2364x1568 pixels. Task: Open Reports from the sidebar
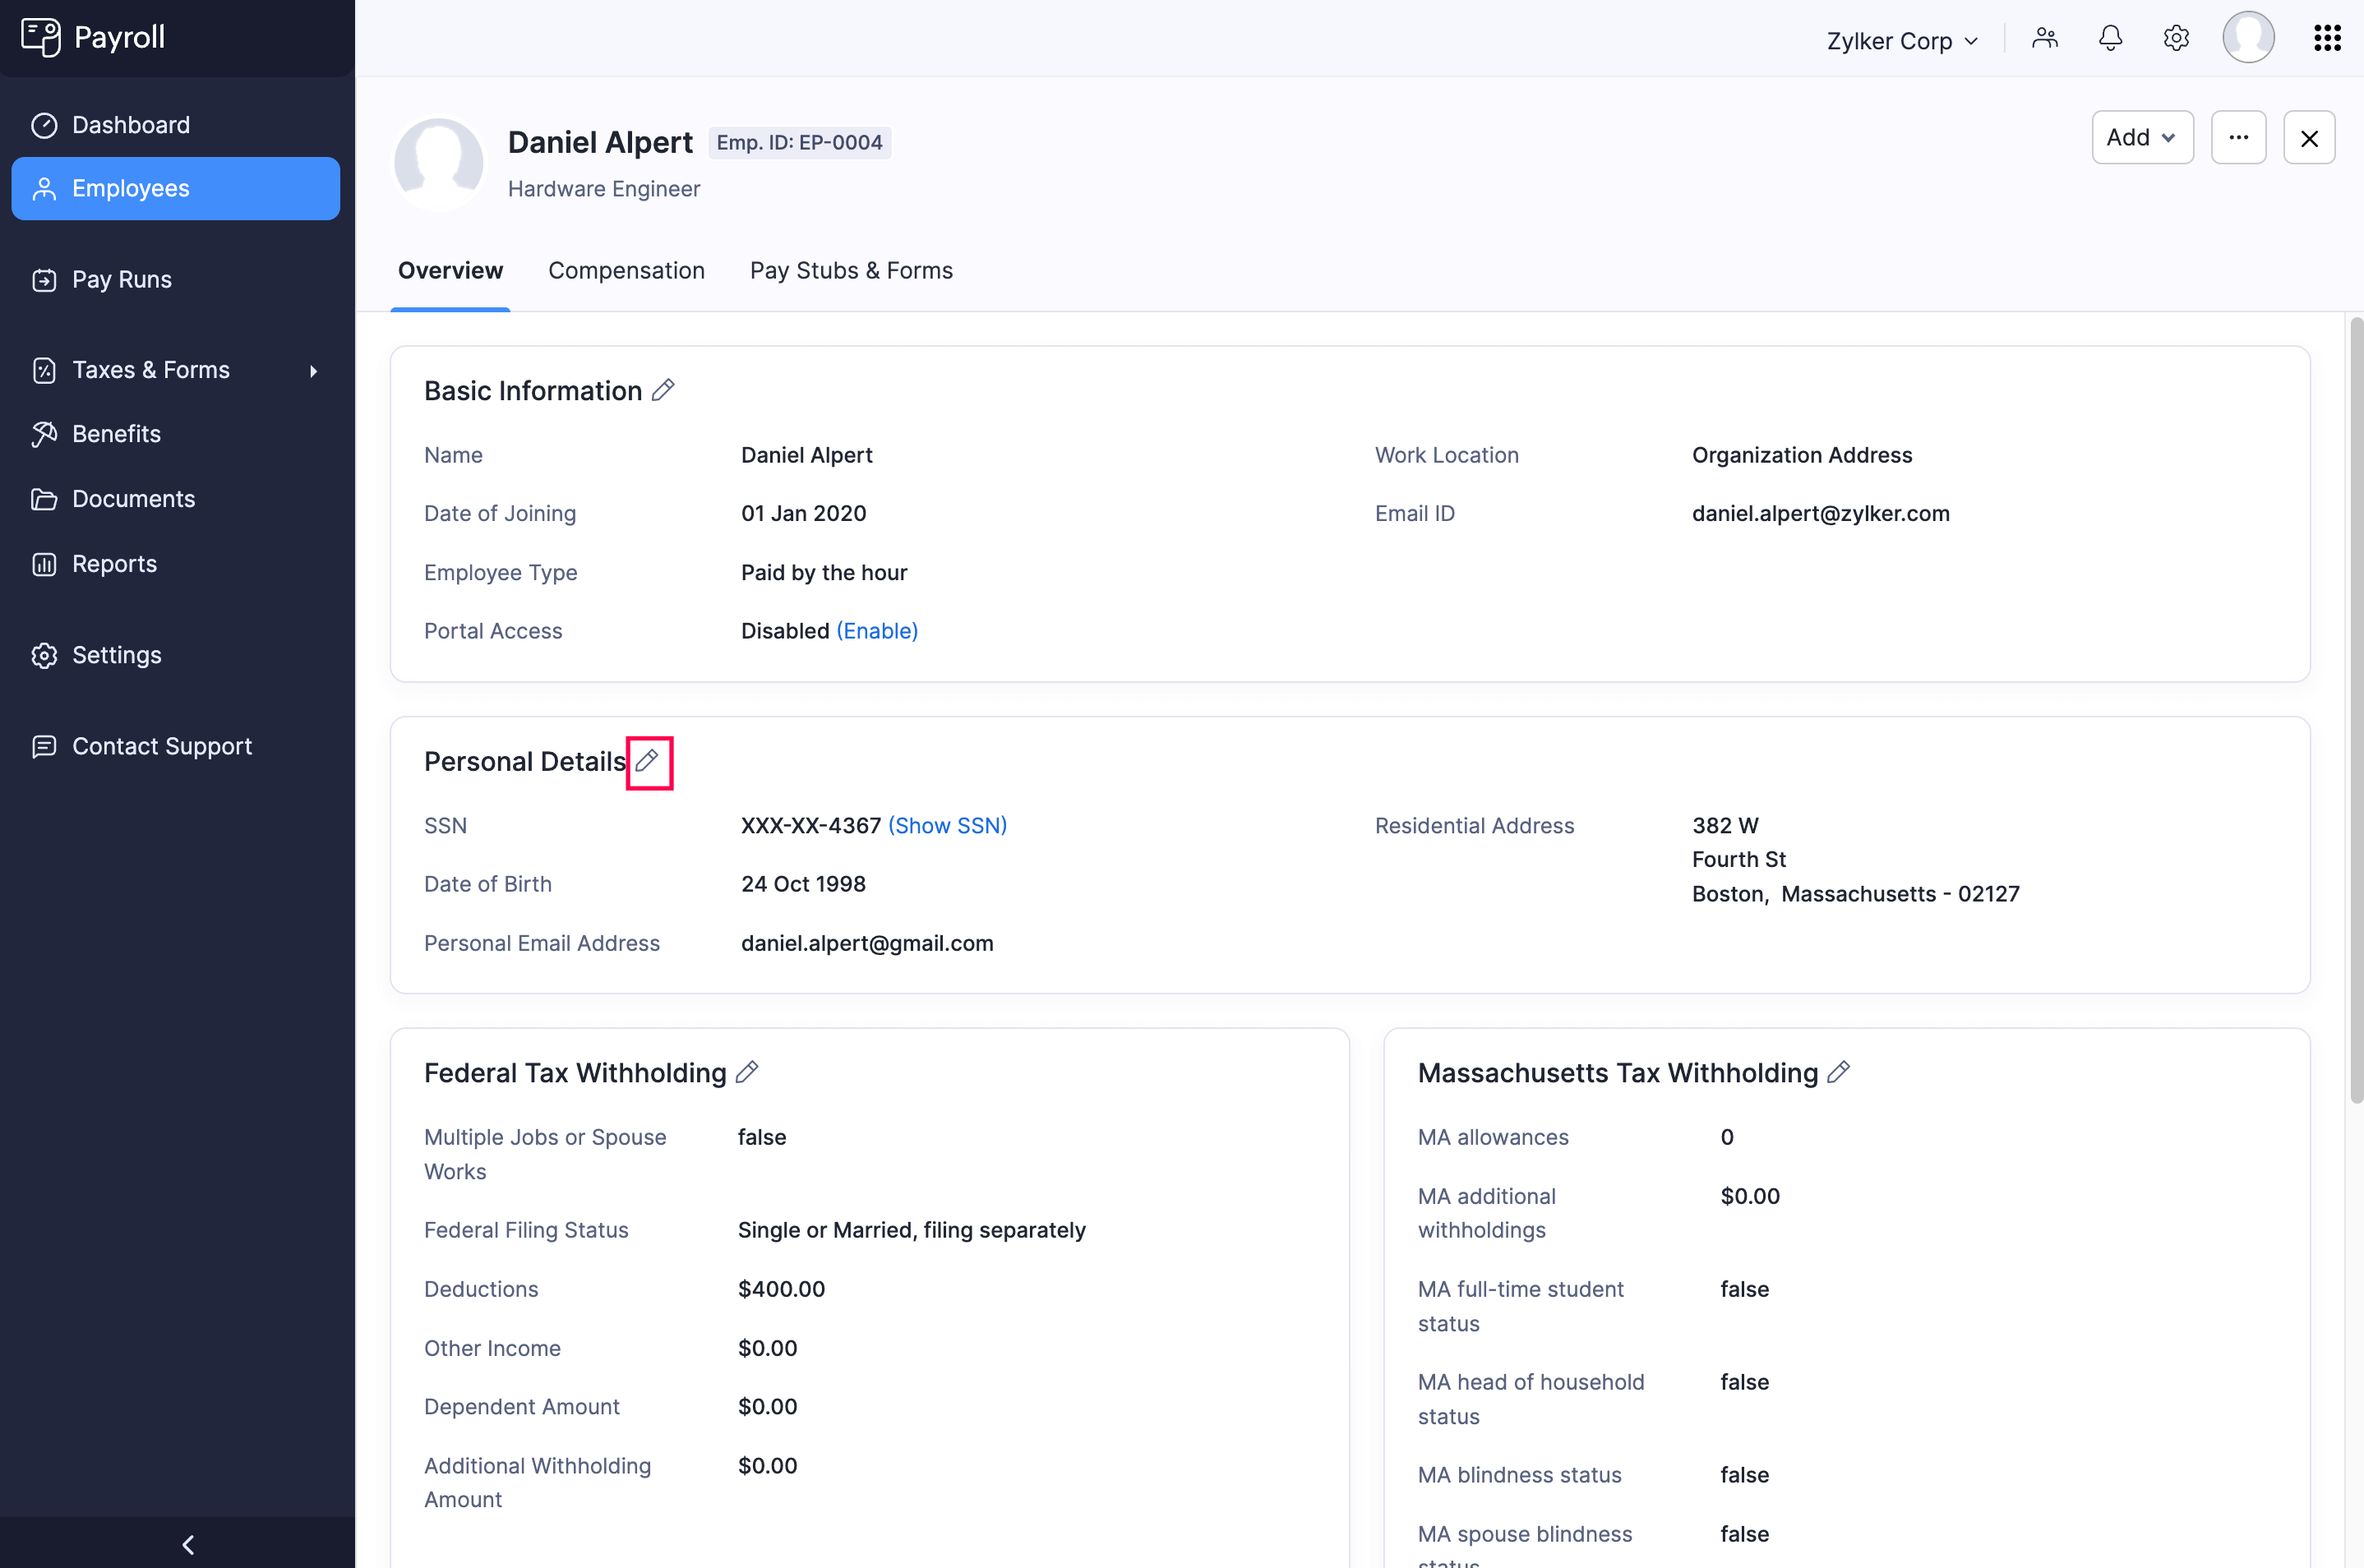114,564
